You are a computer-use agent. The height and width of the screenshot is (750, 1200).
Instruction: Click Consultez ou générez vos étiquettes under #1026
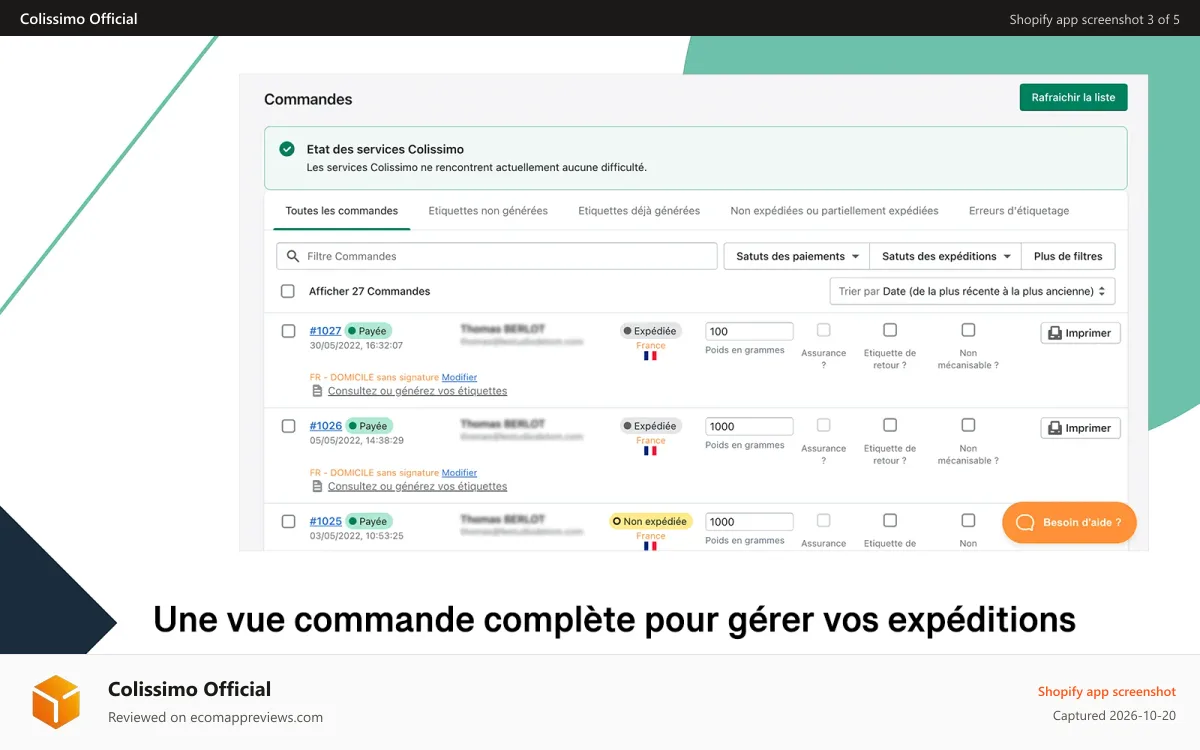tap(417, 486)
